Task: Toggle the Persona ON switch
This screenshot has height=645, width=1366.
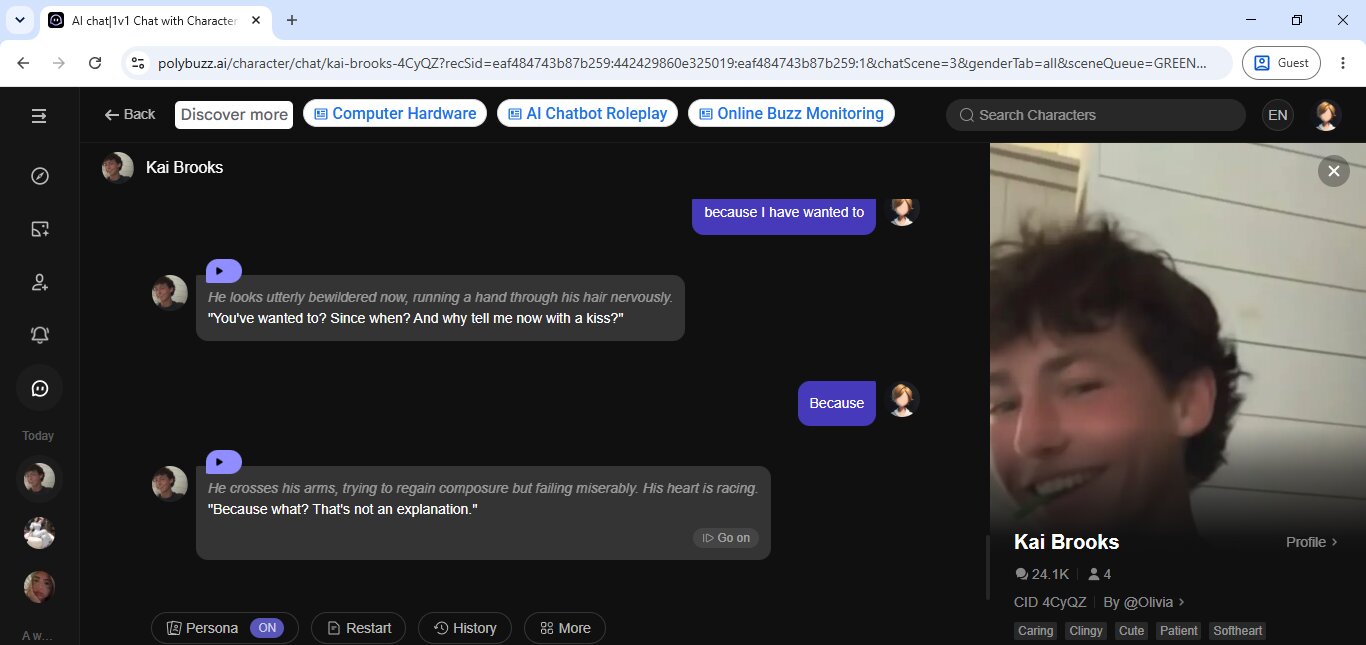Action: (267, 628)
